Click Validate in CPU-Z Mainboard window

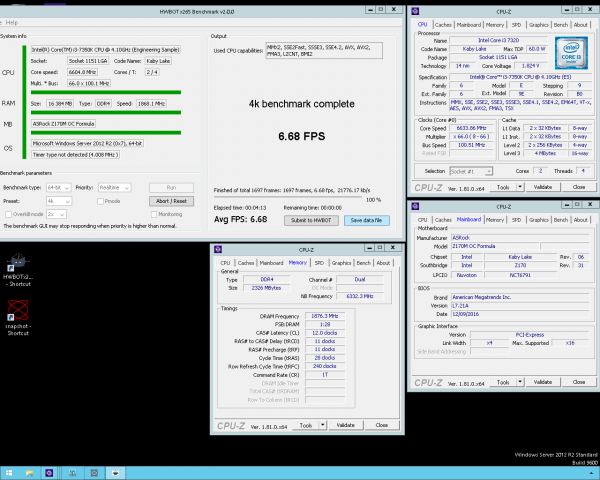[543, 382]
